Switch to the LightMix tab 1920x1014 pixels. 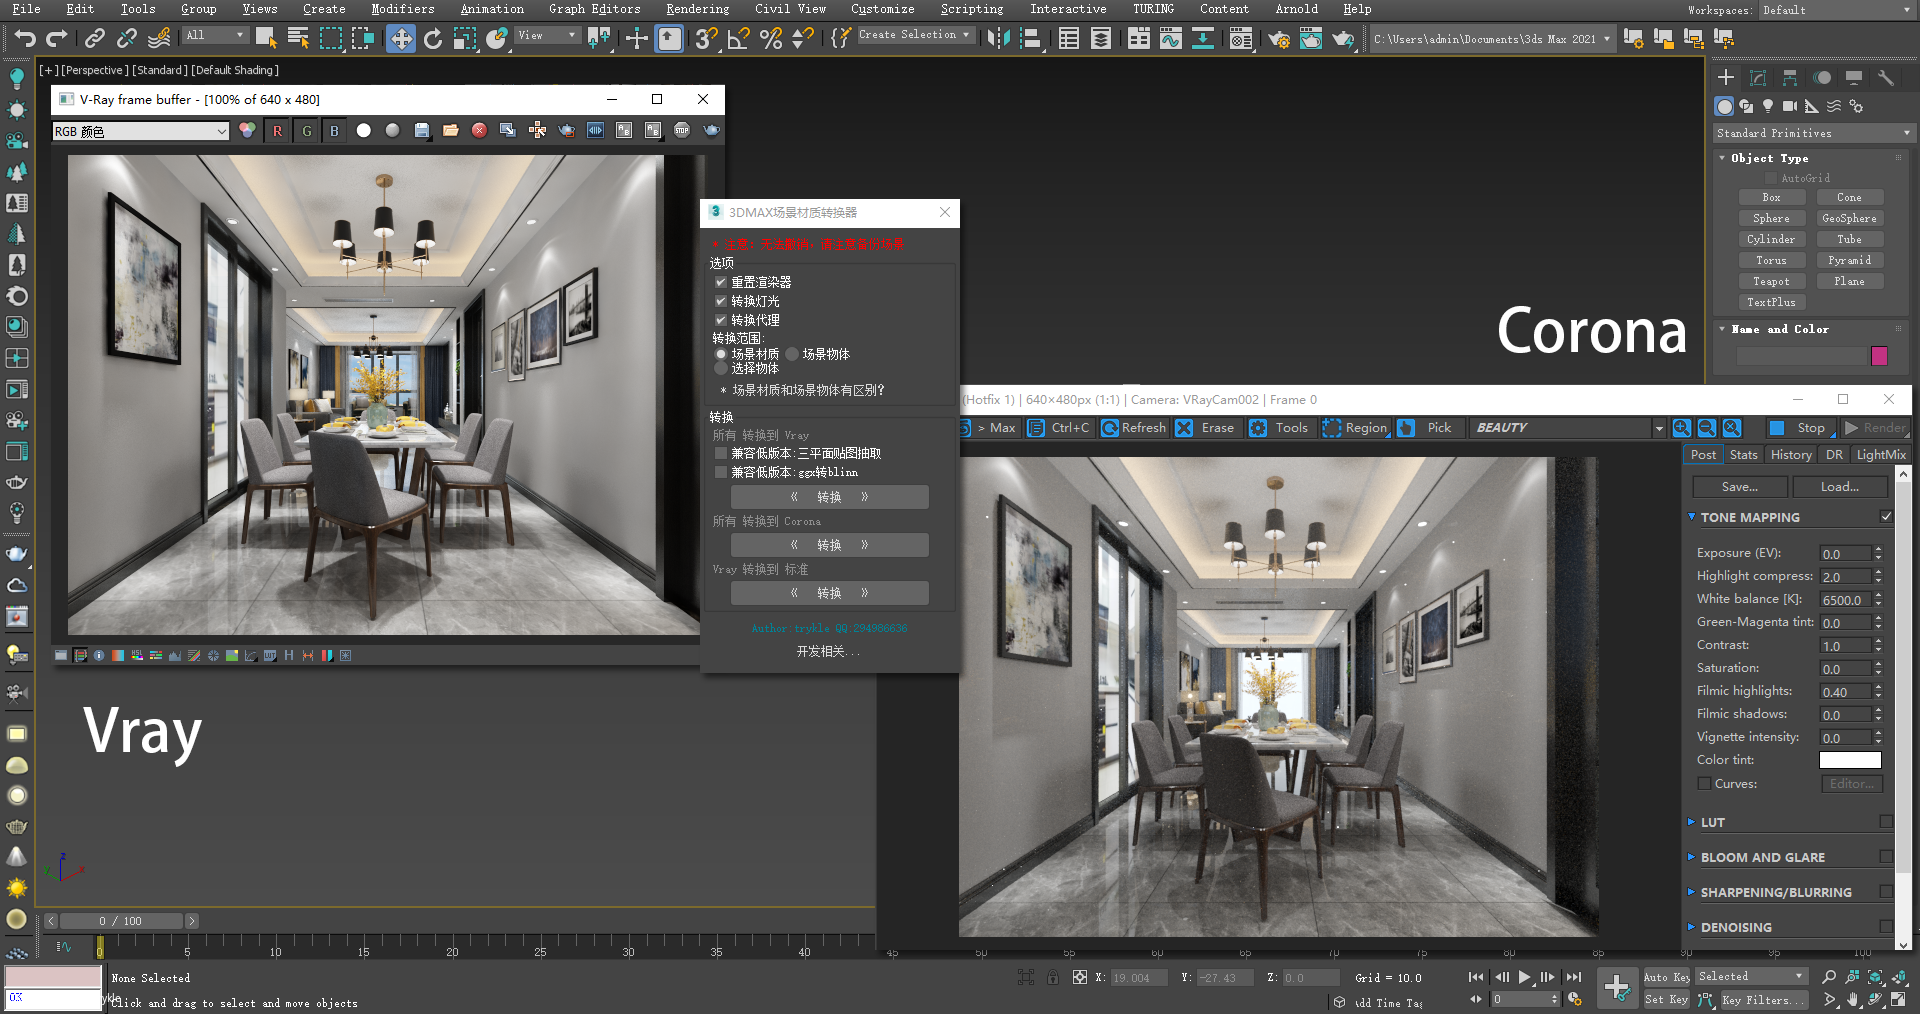coord(1880,455)
